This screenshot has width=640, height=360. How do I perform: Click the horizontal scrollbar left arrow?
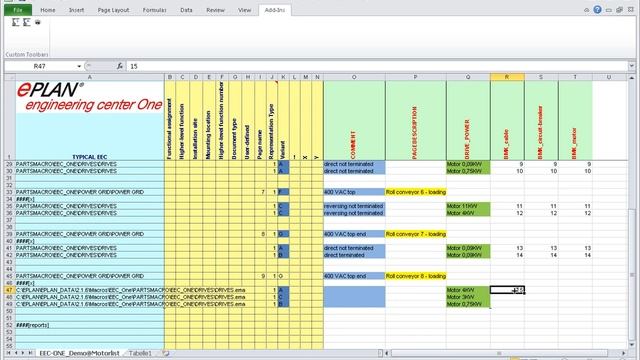[387, 353]
